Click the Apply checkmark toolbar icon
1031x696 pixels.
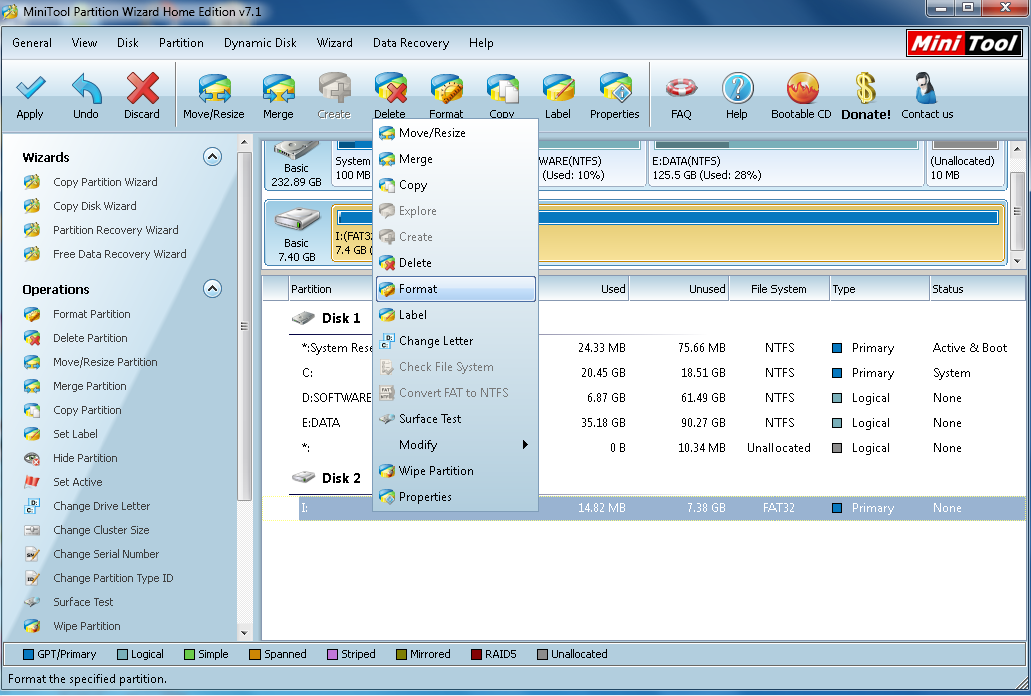click(x=30, y=88)
